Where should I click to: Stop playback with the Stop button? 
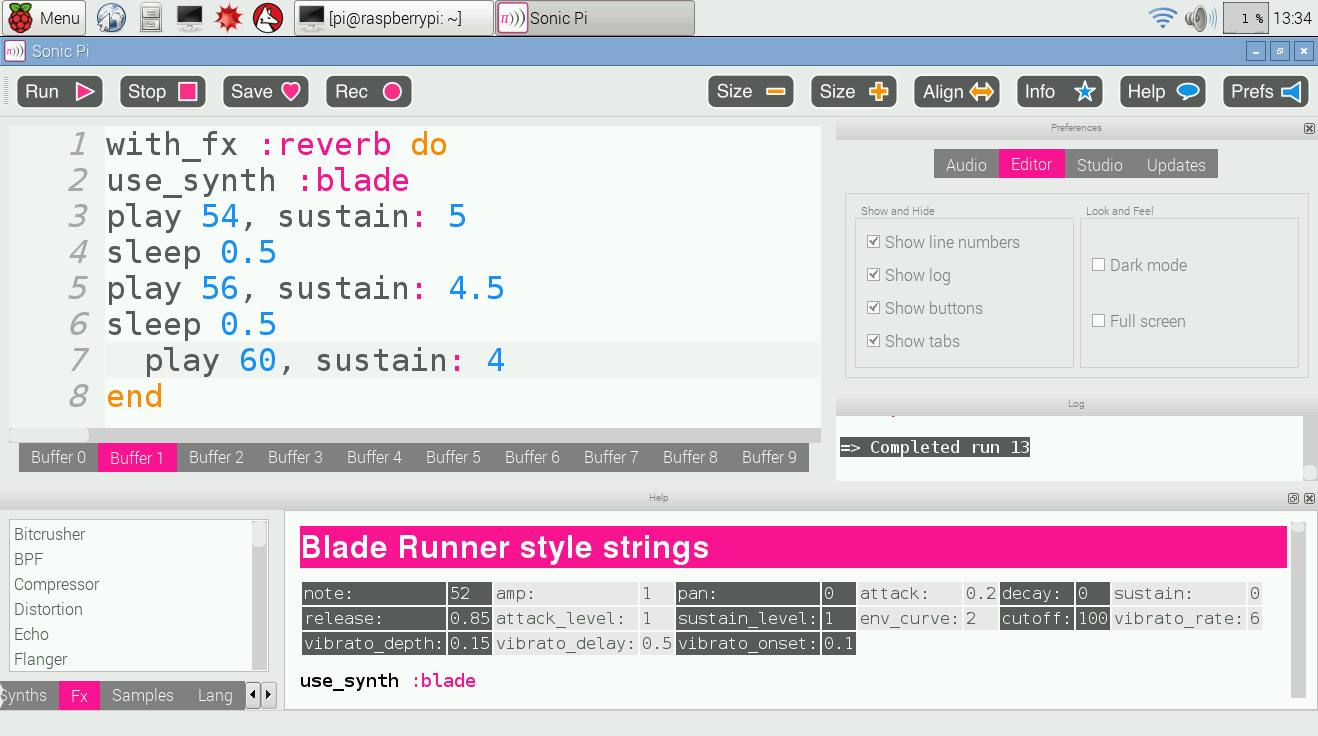coord(163,92)
